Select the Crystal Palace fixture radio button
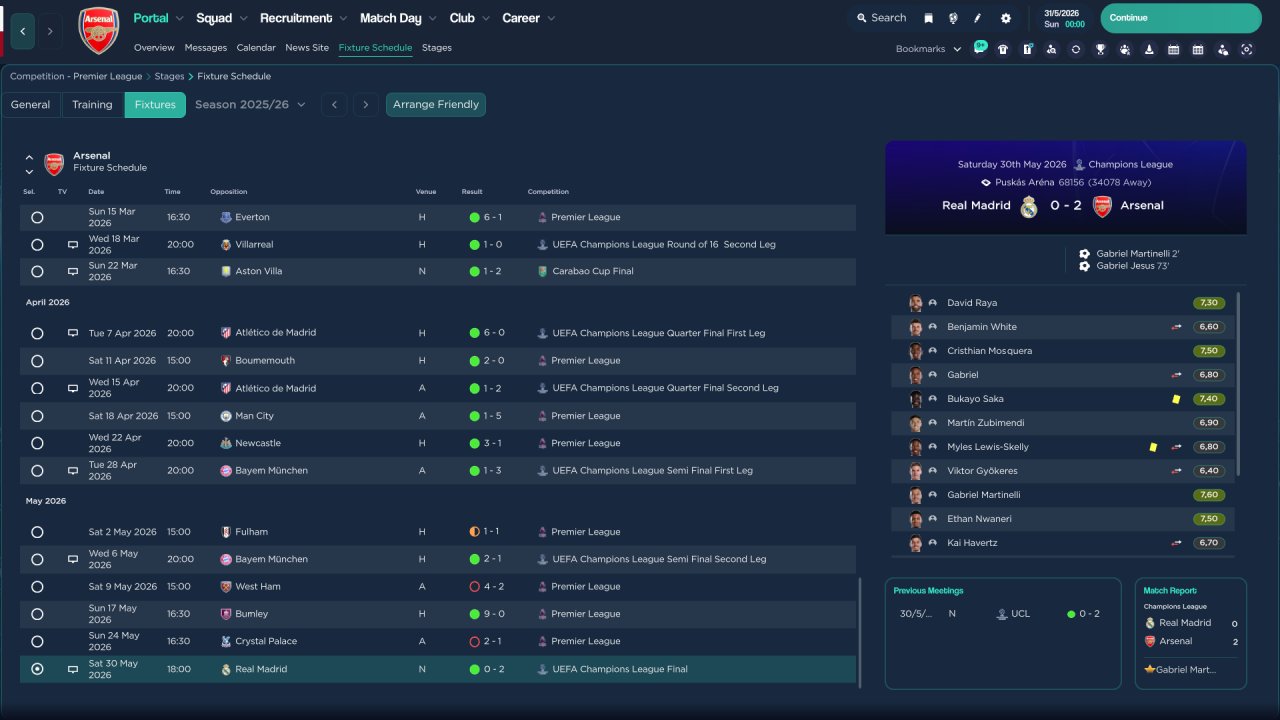1280x720 pixels. (37, 641)
